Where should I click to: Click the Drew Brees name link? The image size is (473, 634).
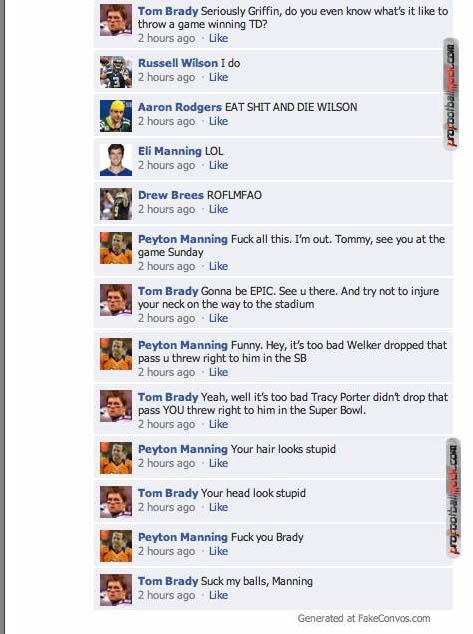coord(171,195)
